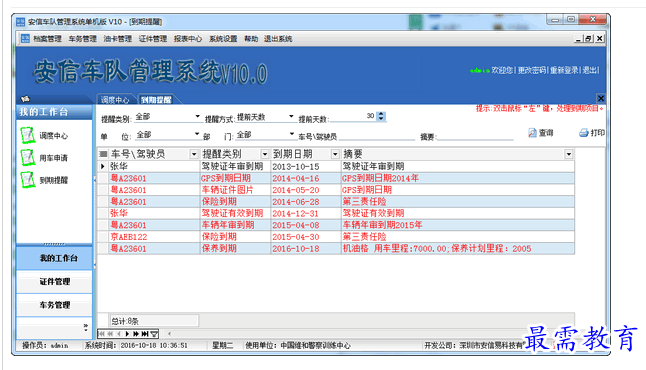Click the filter funnel in grid navigator
This screenshot has height=370, width=646.
154,334
